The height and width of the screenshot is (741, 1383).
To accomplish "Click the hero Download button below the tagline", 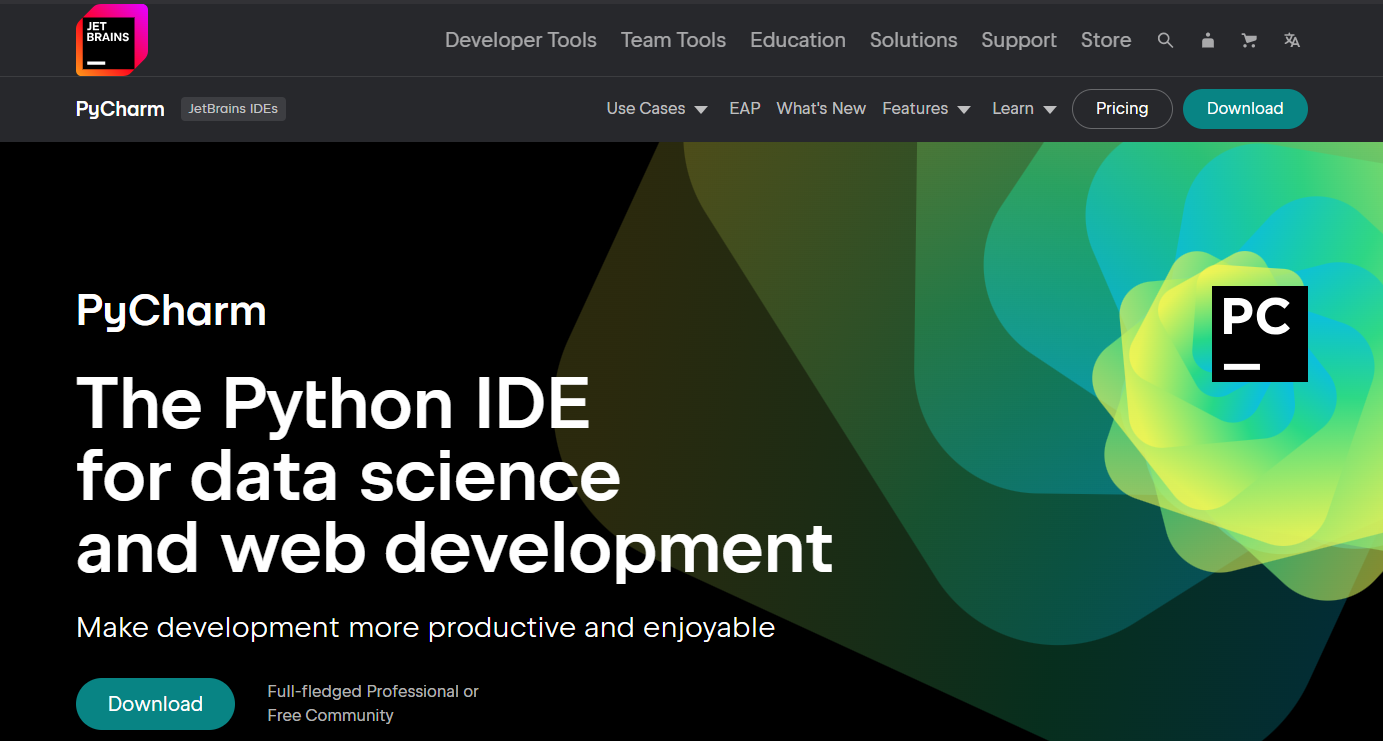I will (155, 704).
